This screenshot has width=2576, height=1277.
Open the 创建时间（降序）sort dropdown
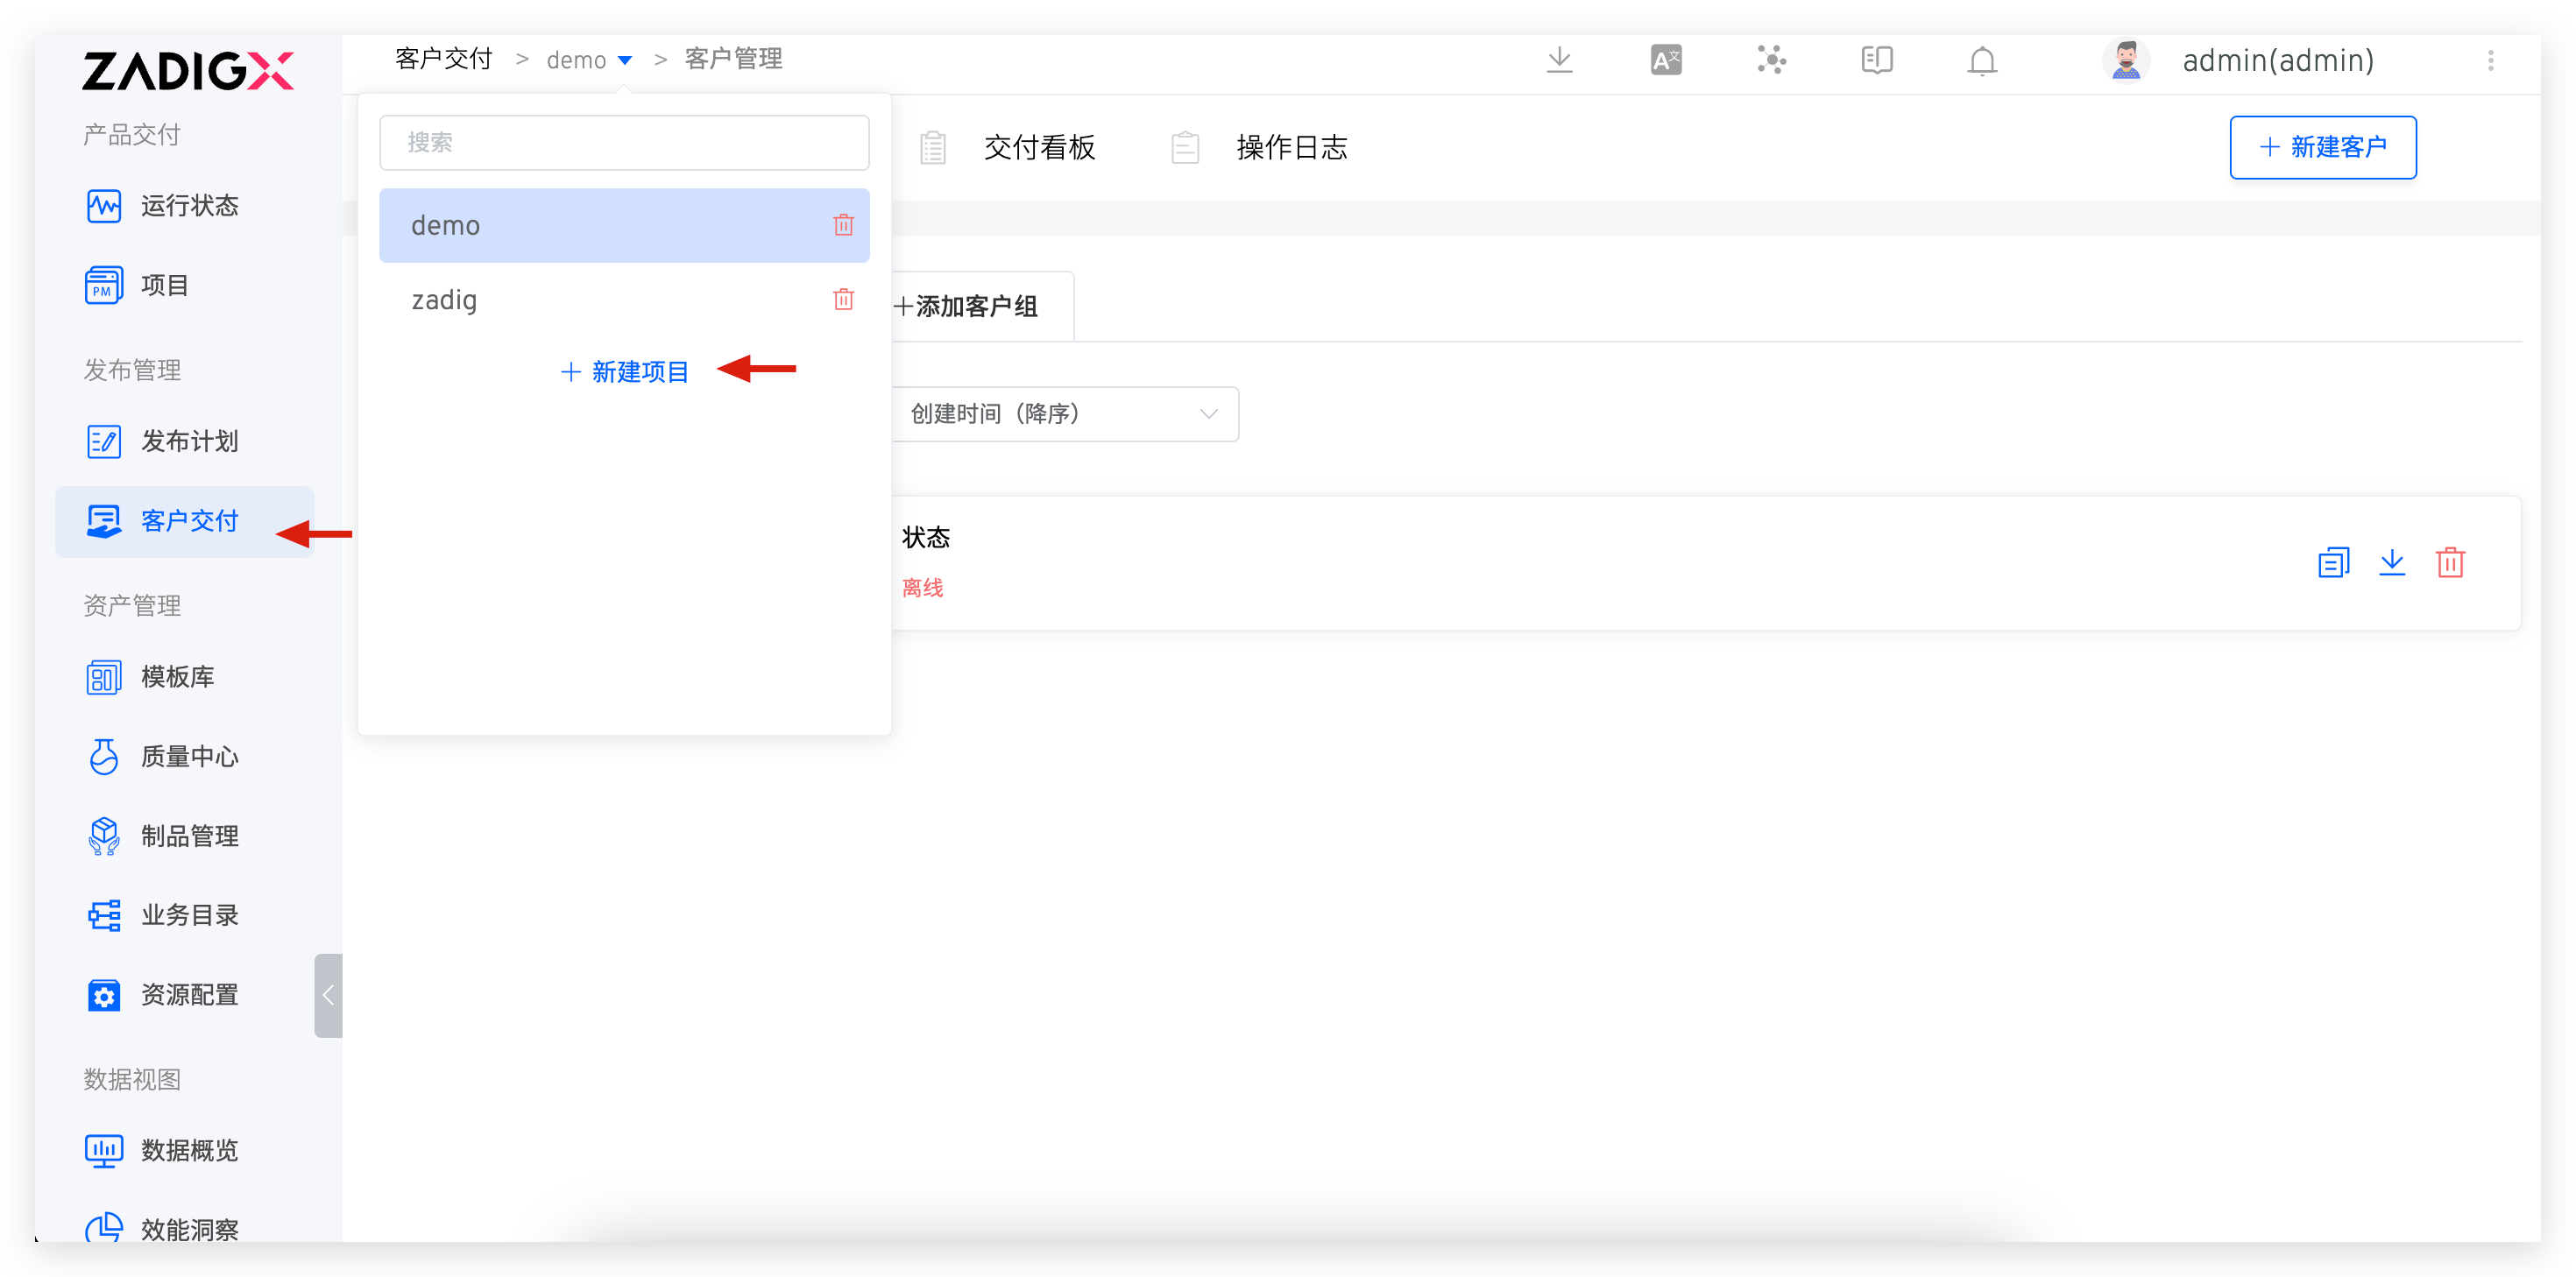click(x=1064, y=414)
